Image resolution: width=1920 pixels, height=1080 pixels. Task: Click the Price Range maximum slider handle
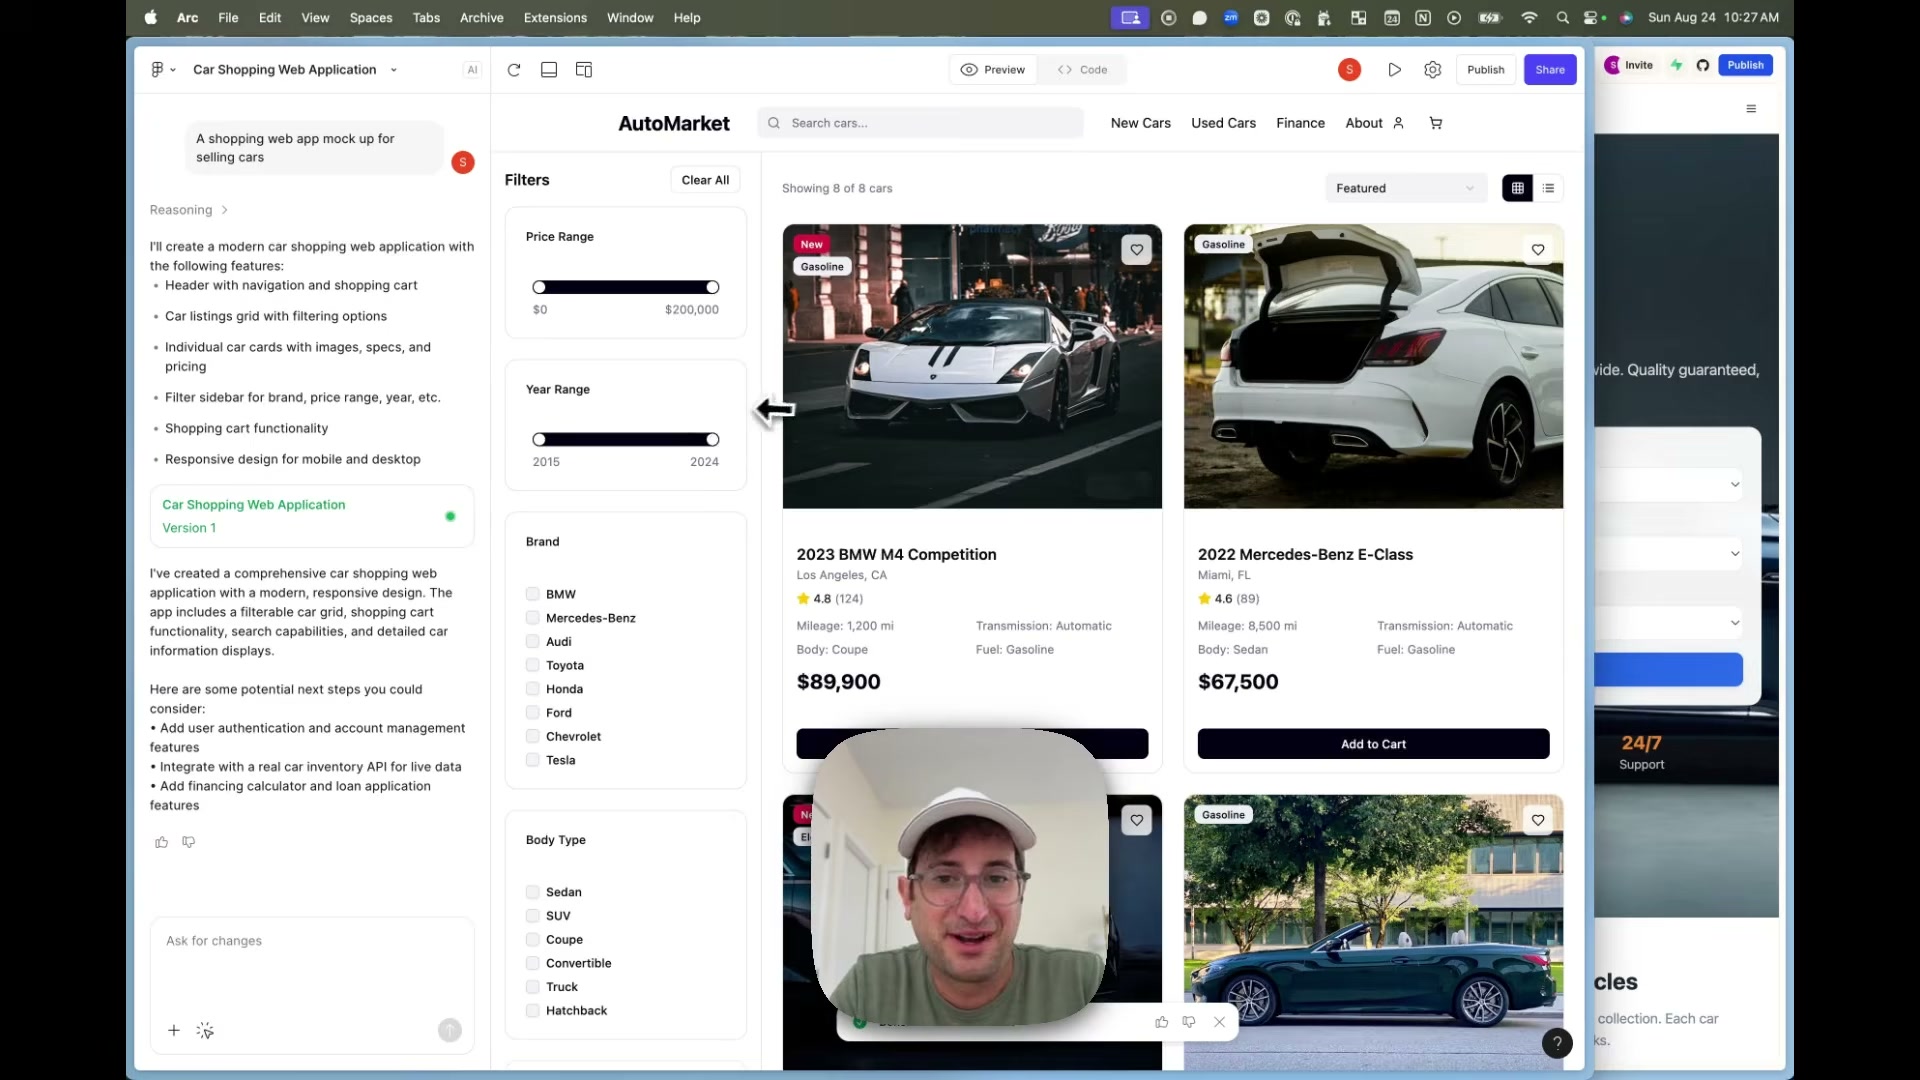712,287
